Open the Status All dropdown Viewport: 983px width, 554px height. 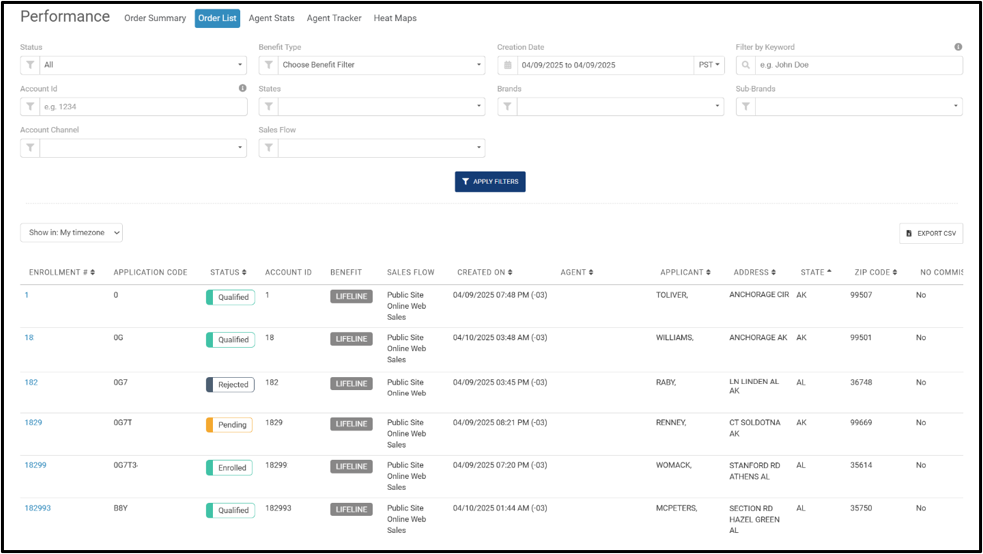coord(143,65)
